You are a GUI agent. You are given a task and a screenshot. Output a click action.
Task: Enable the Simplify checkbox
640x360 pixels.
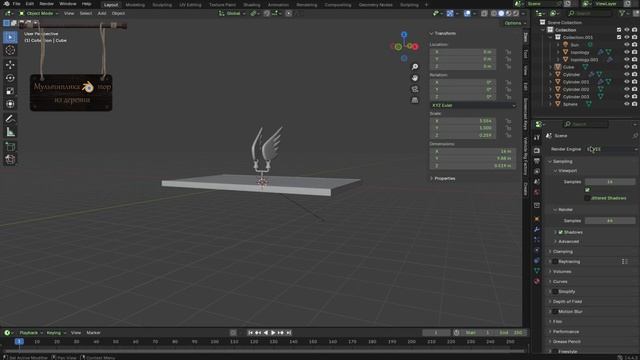coord(555,291)
